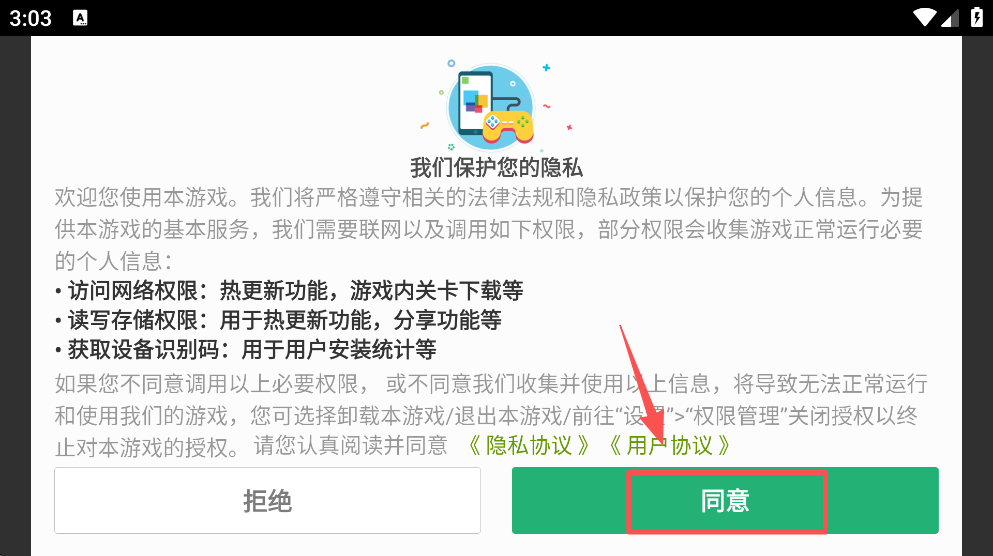The image size is (993, 556).
Task: Tap the yellow gamepad in the illustration
Action: click(508, 126)
